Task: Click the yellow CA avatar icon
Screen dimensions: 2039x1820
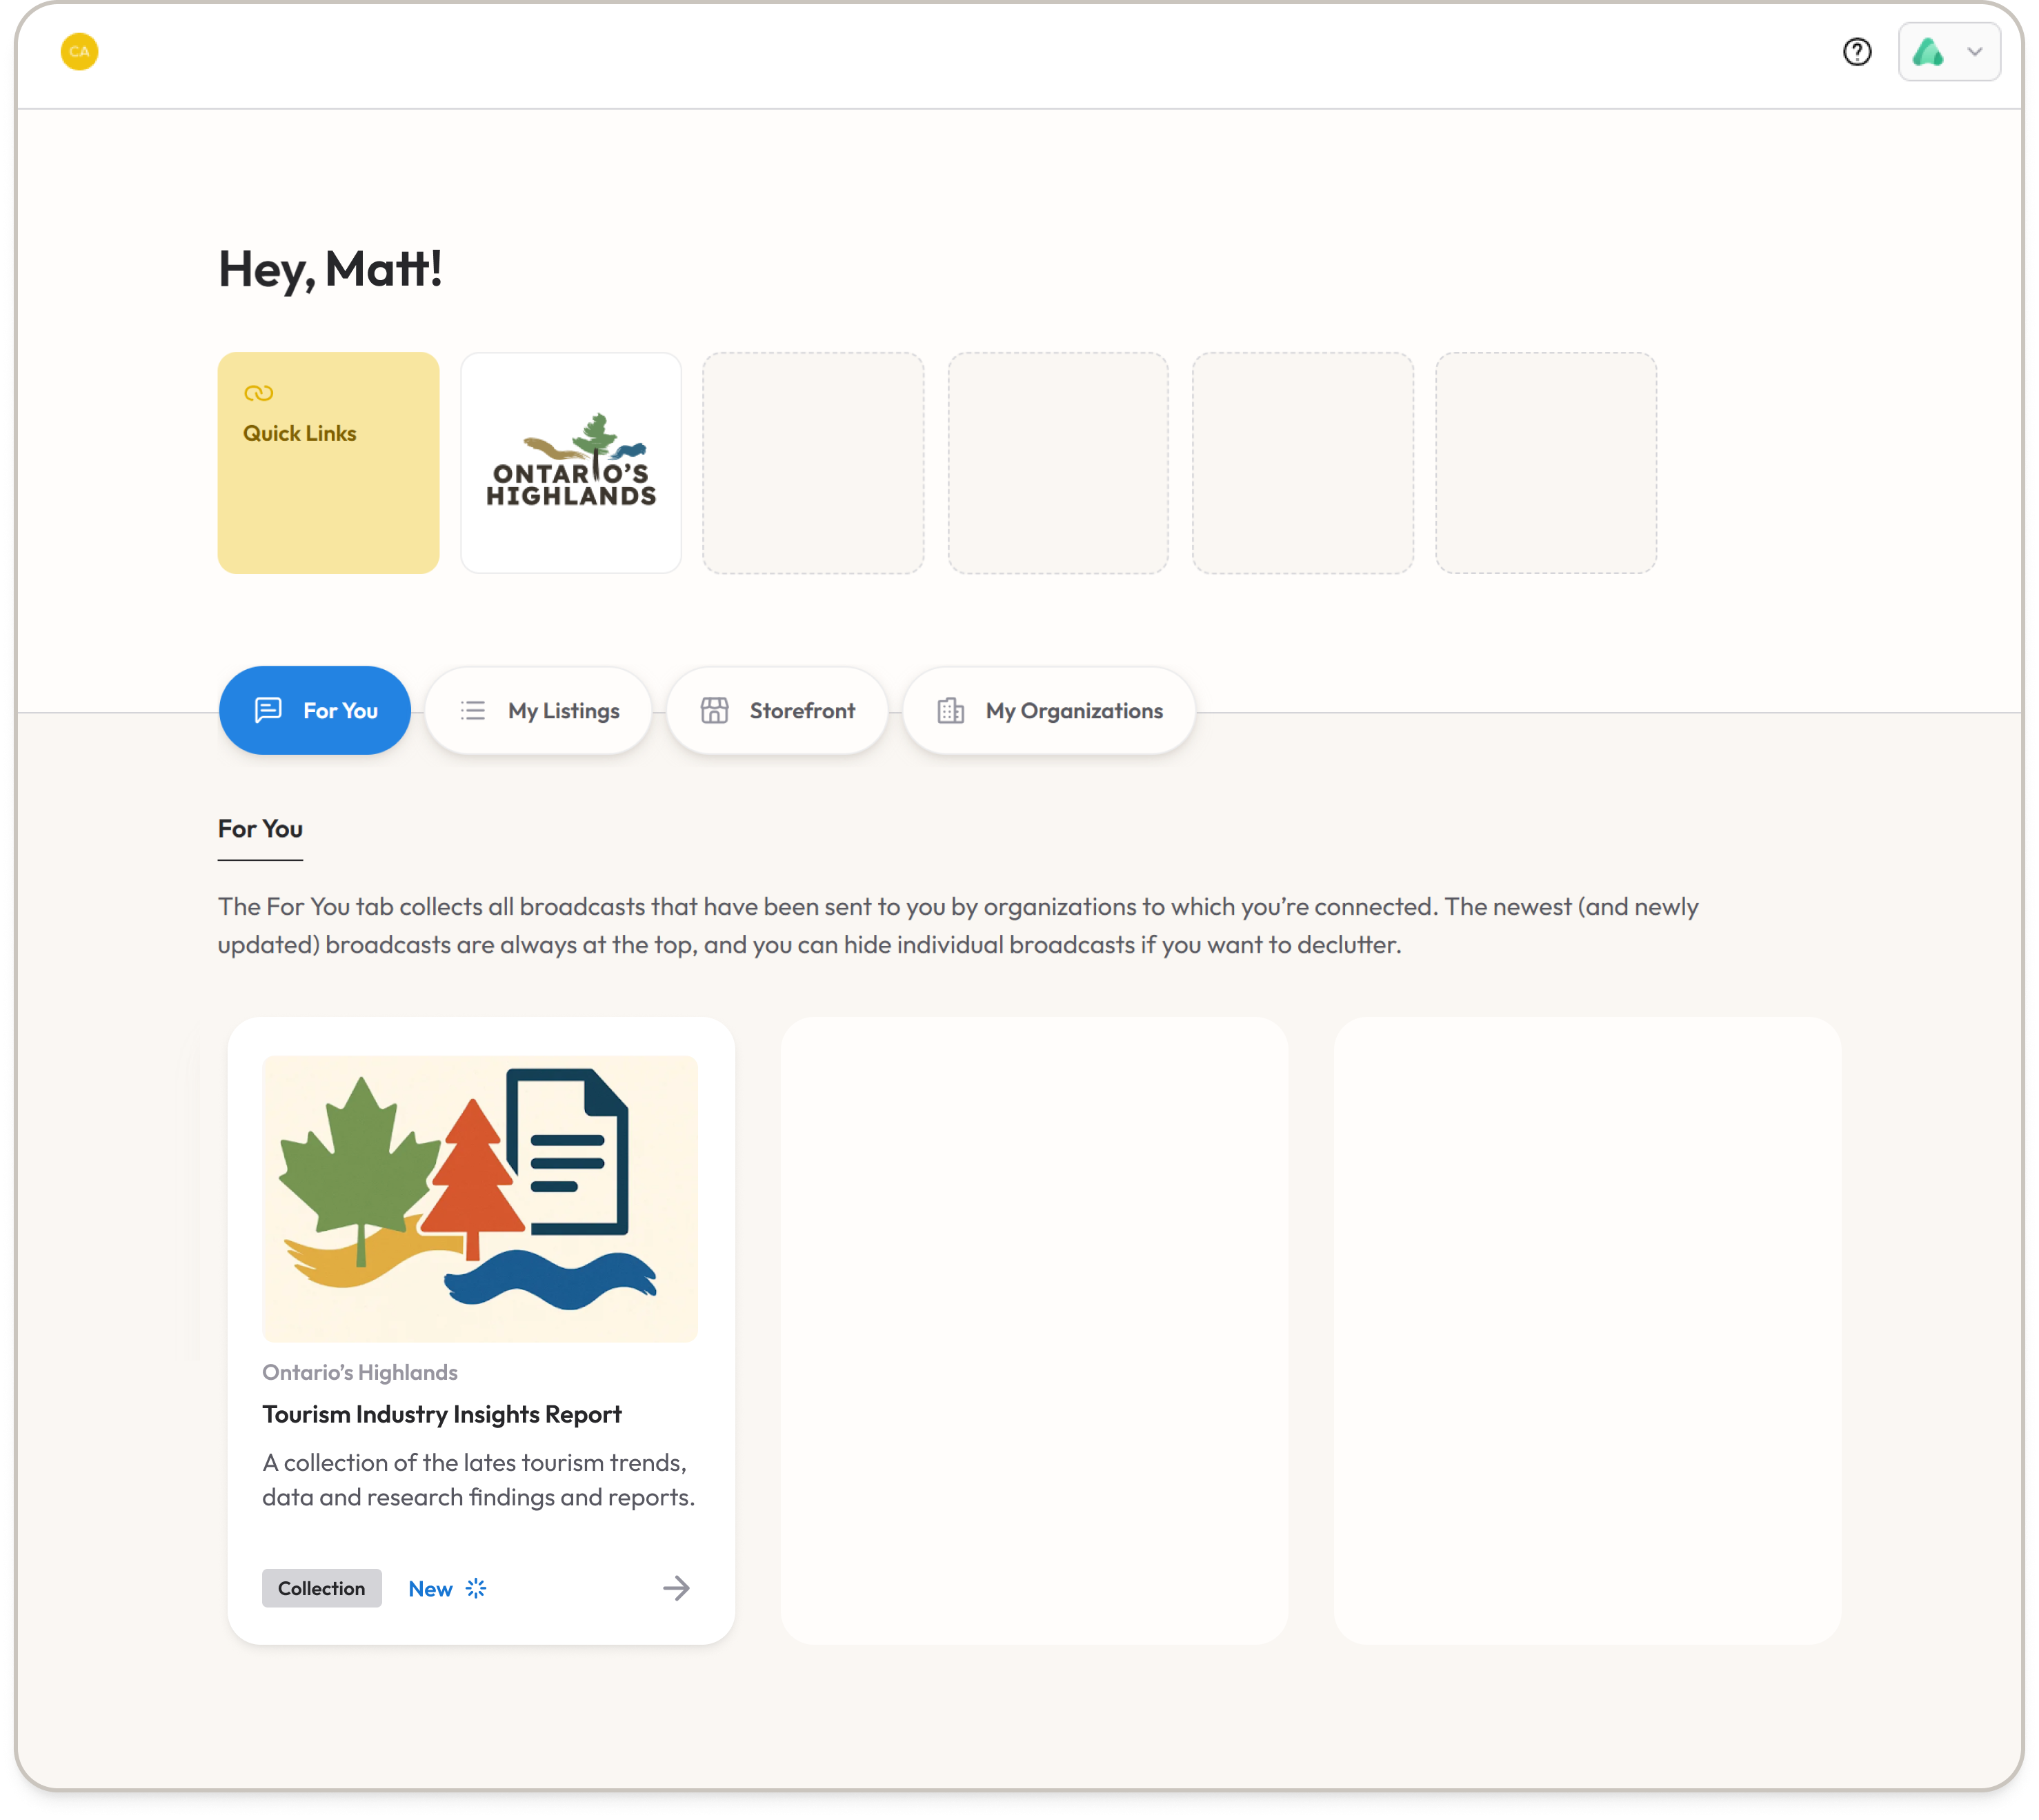Action: [79, 52]
